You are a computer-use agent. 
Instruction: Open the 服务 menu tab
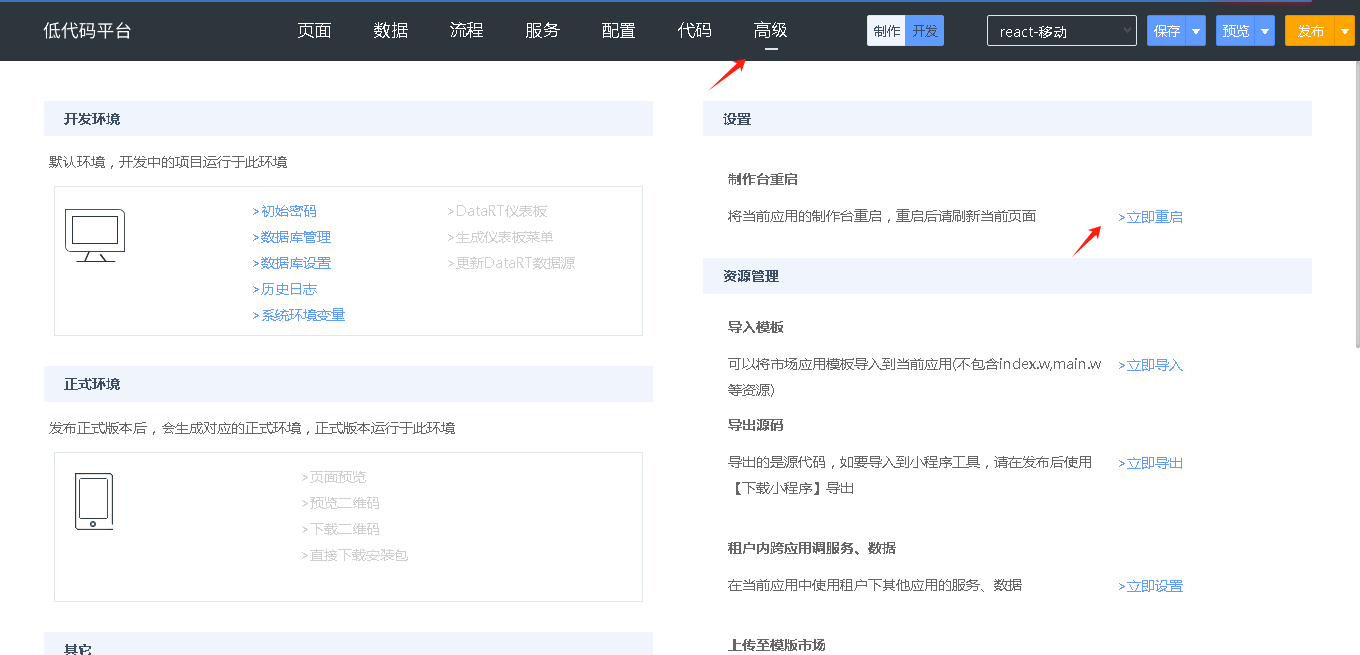[x=543, y=30]
